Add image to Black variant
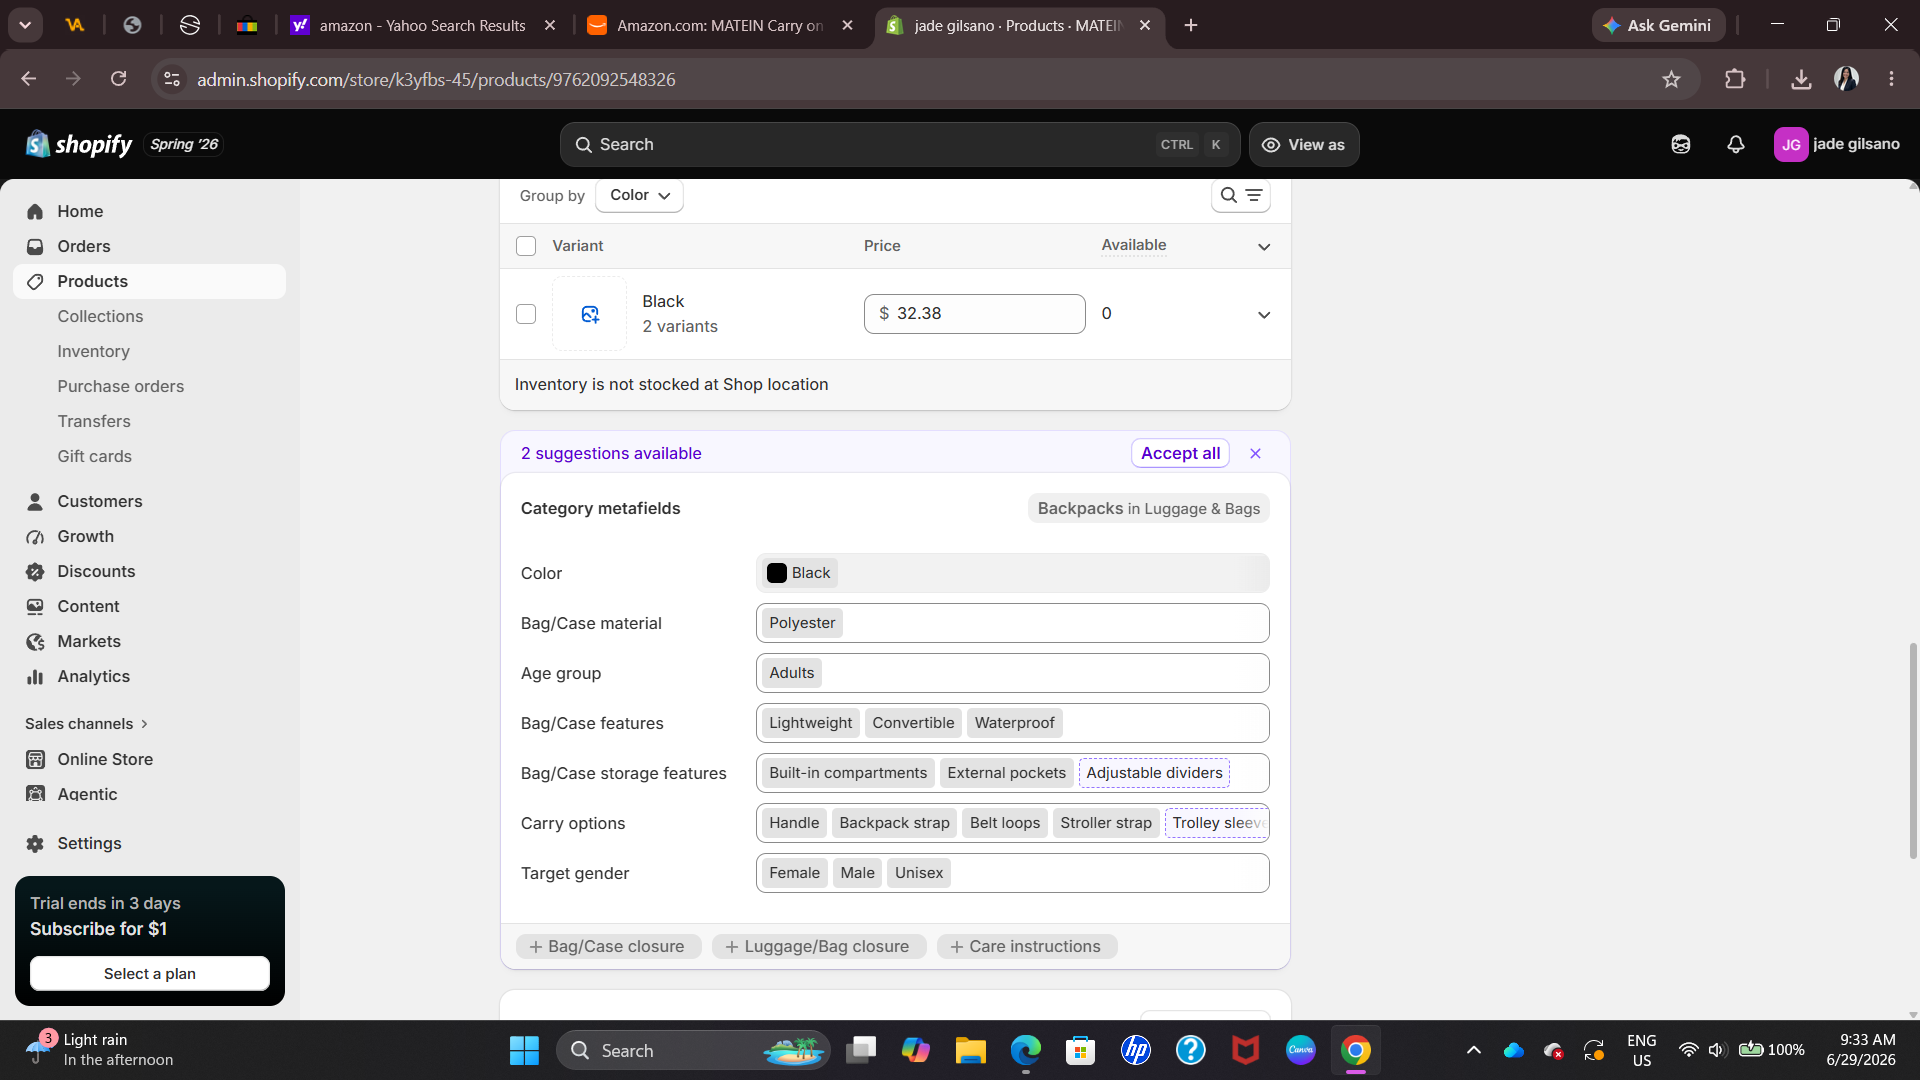The width and height of the screenshot is (1920, 1080). (x=590, y=314)
